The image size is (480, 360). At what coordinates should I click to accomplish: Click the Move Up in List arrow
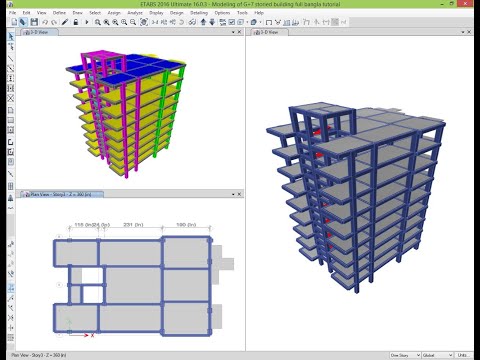coord(203,22)
